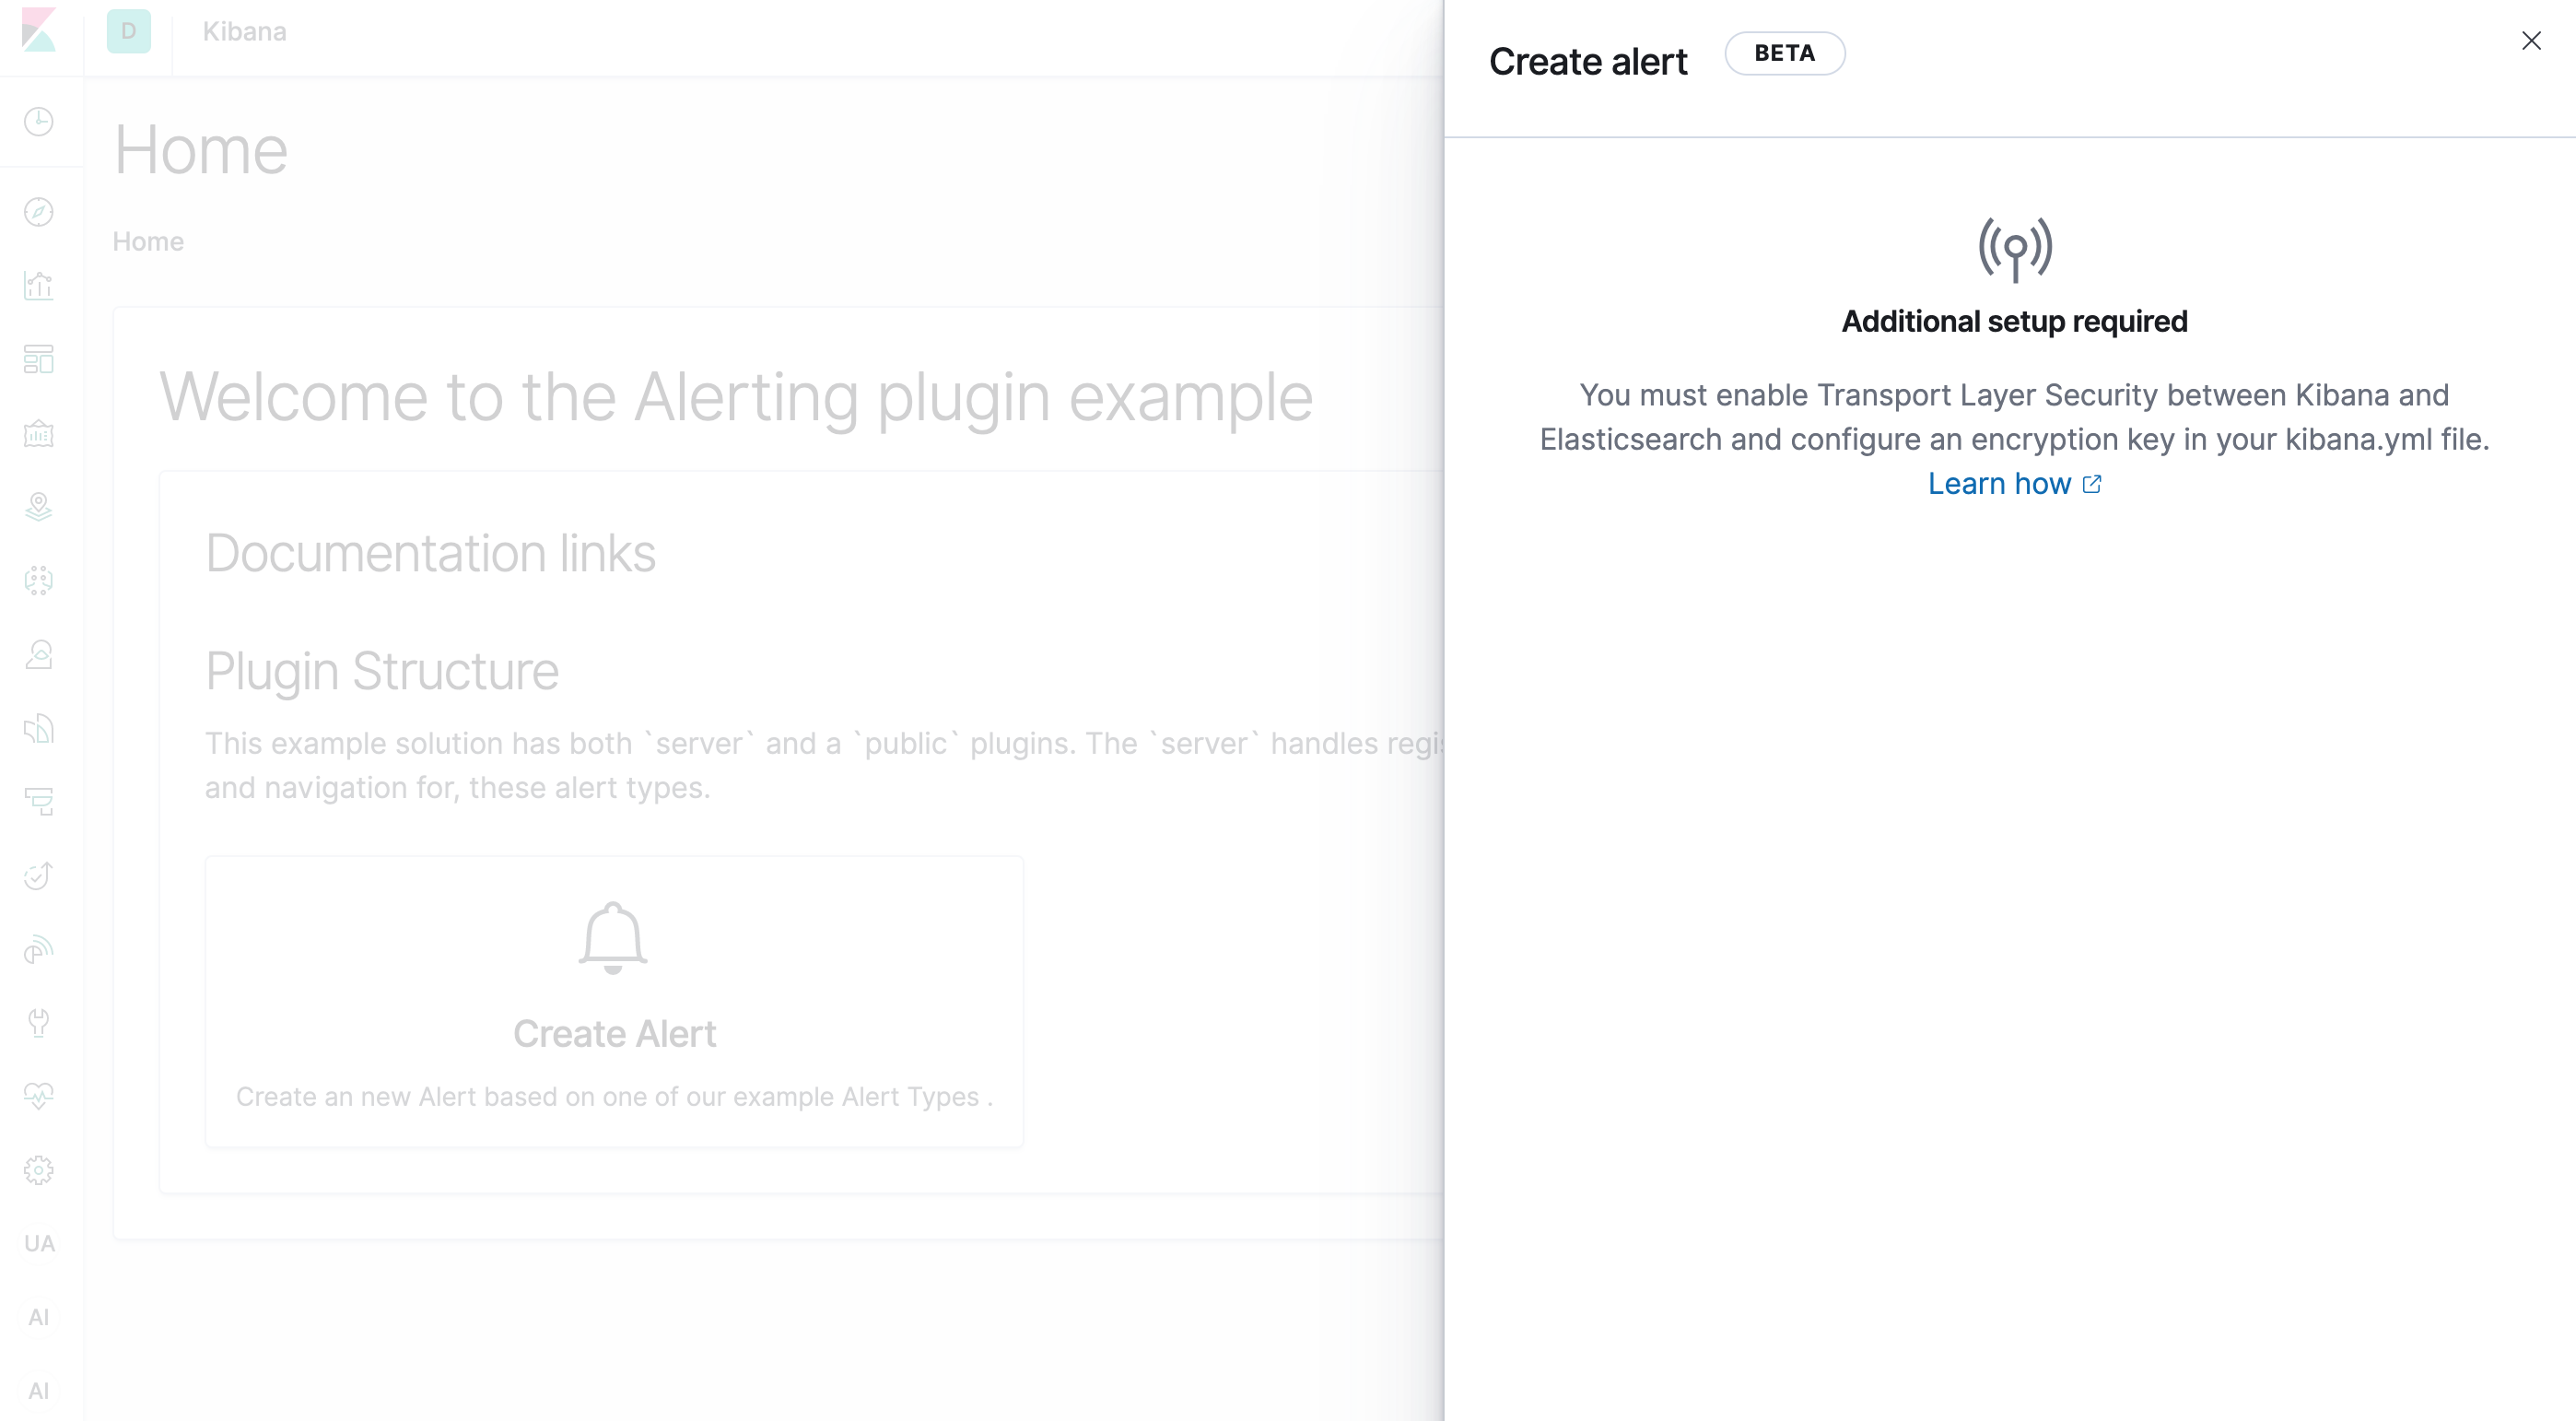This screenshot has width=2576, height=1421.
Task: Click the BETA badge
Action: click(x=1784, y=54)
